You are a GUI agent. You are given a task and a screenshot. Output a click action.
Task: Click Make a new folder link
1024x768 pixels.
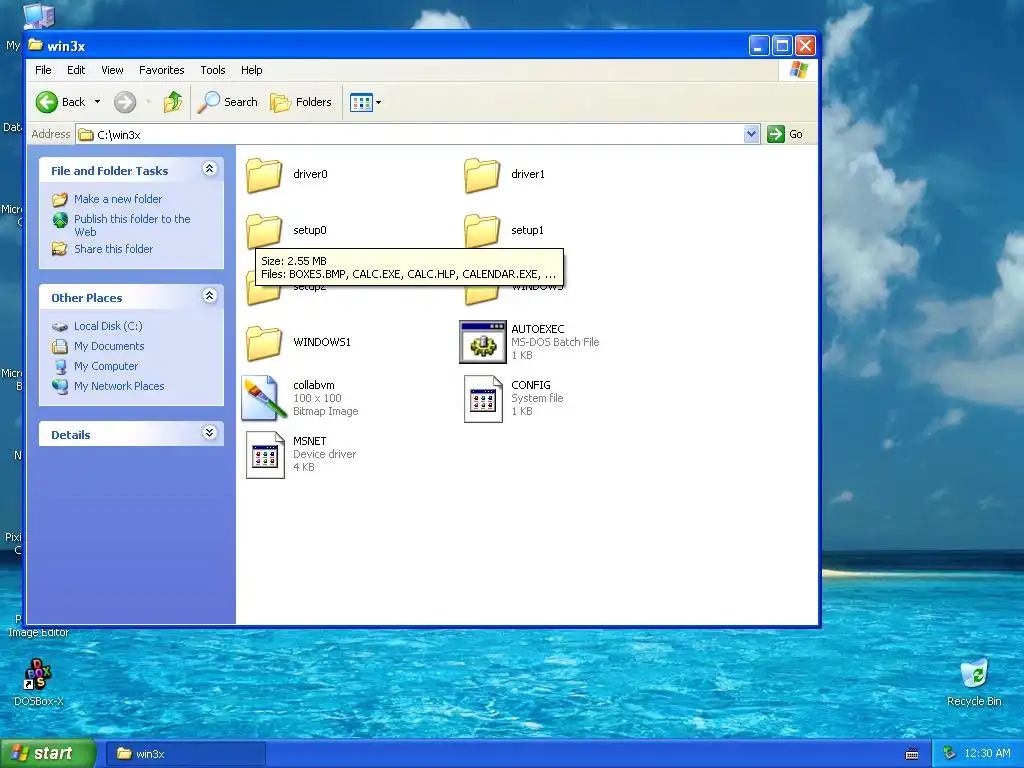coord(118,199)
